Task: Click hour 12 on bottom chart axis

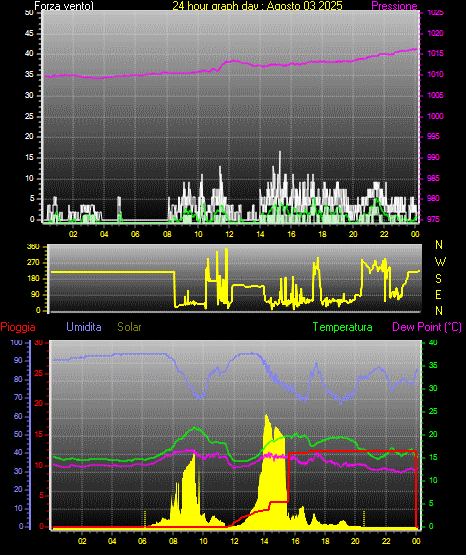Action: tap(234, 541)
